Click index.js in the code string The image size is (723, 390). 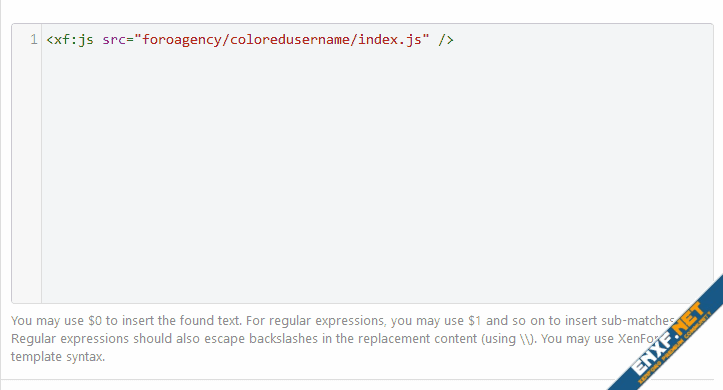click(390, 40)
